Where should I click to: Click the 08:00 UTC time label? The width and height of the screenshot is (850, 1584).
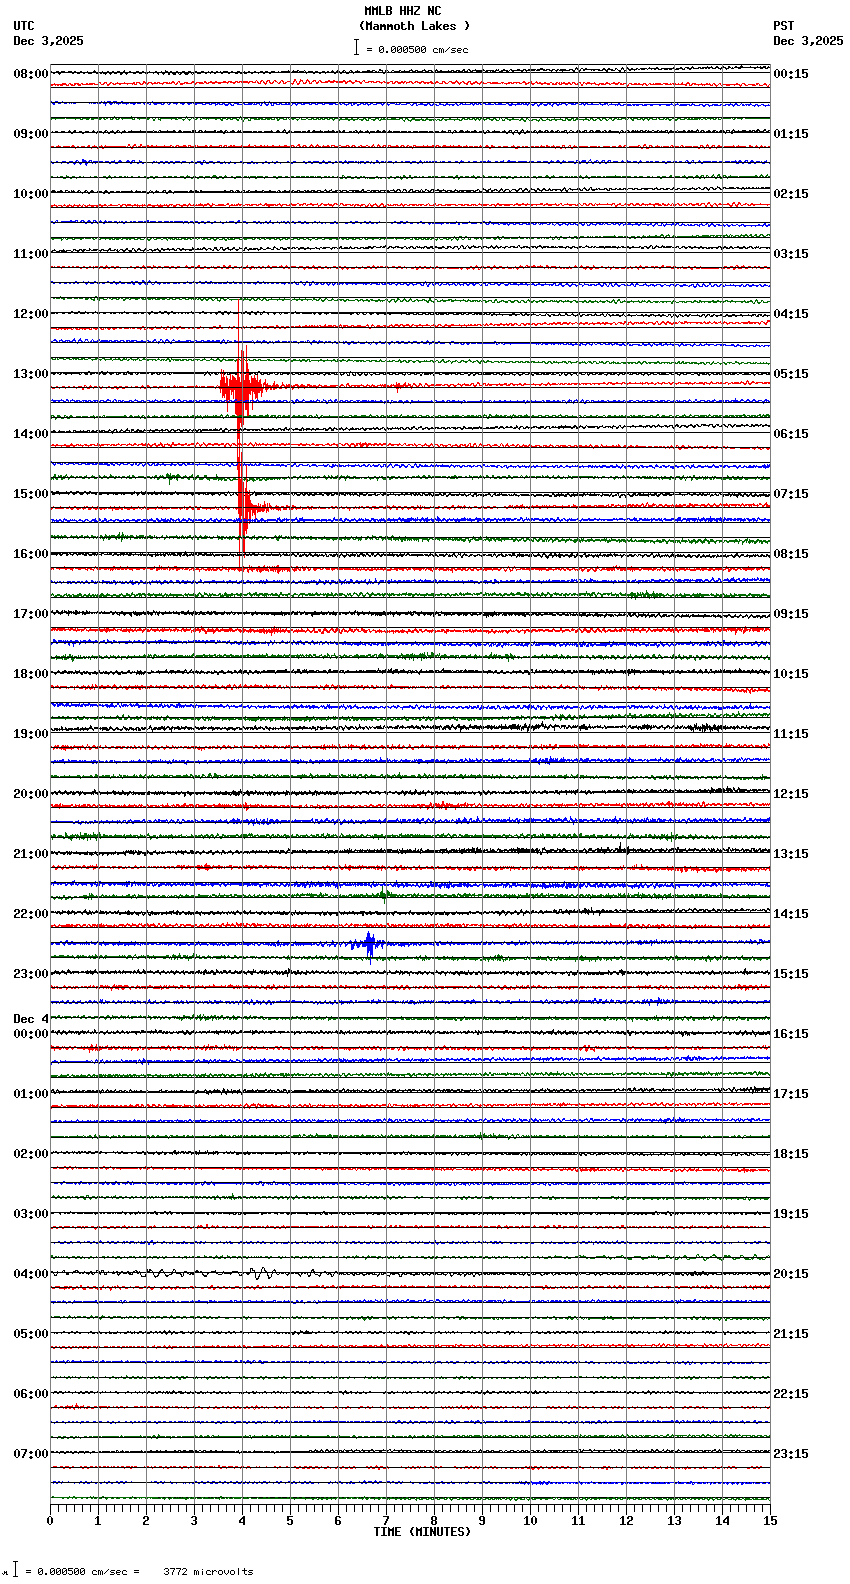(30, 74)
